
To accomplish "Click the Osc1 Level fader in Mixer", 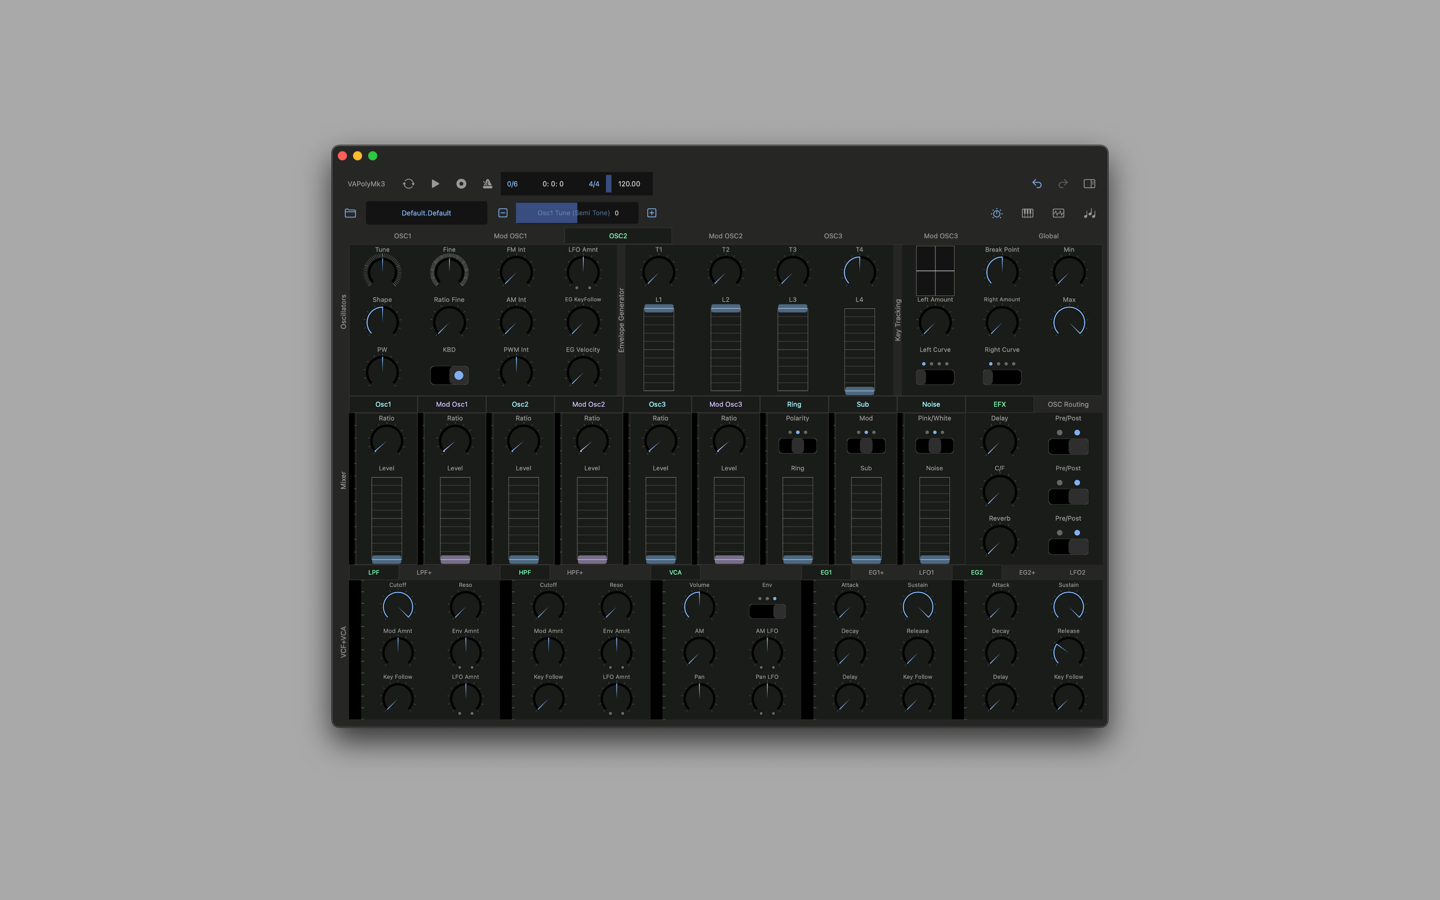I will (386, 519).
